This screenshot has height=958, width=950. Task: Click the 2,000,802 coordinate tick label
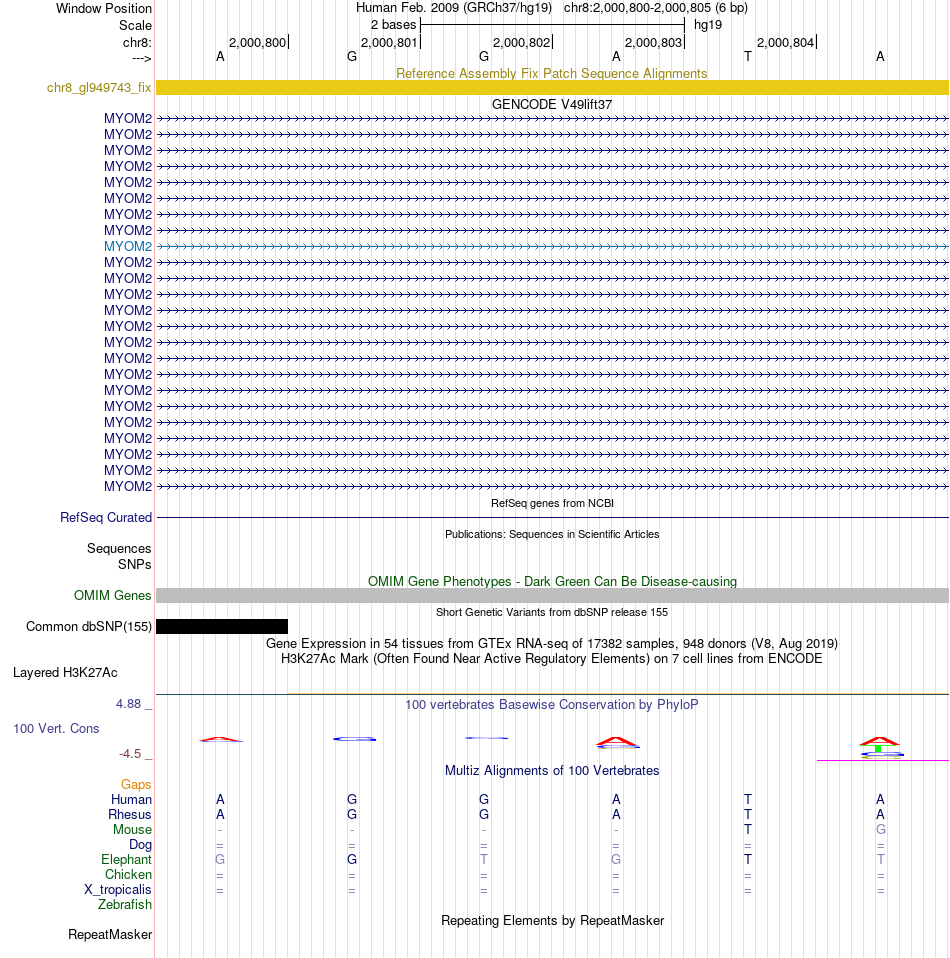pyautogui.click(x=521, y=43)
